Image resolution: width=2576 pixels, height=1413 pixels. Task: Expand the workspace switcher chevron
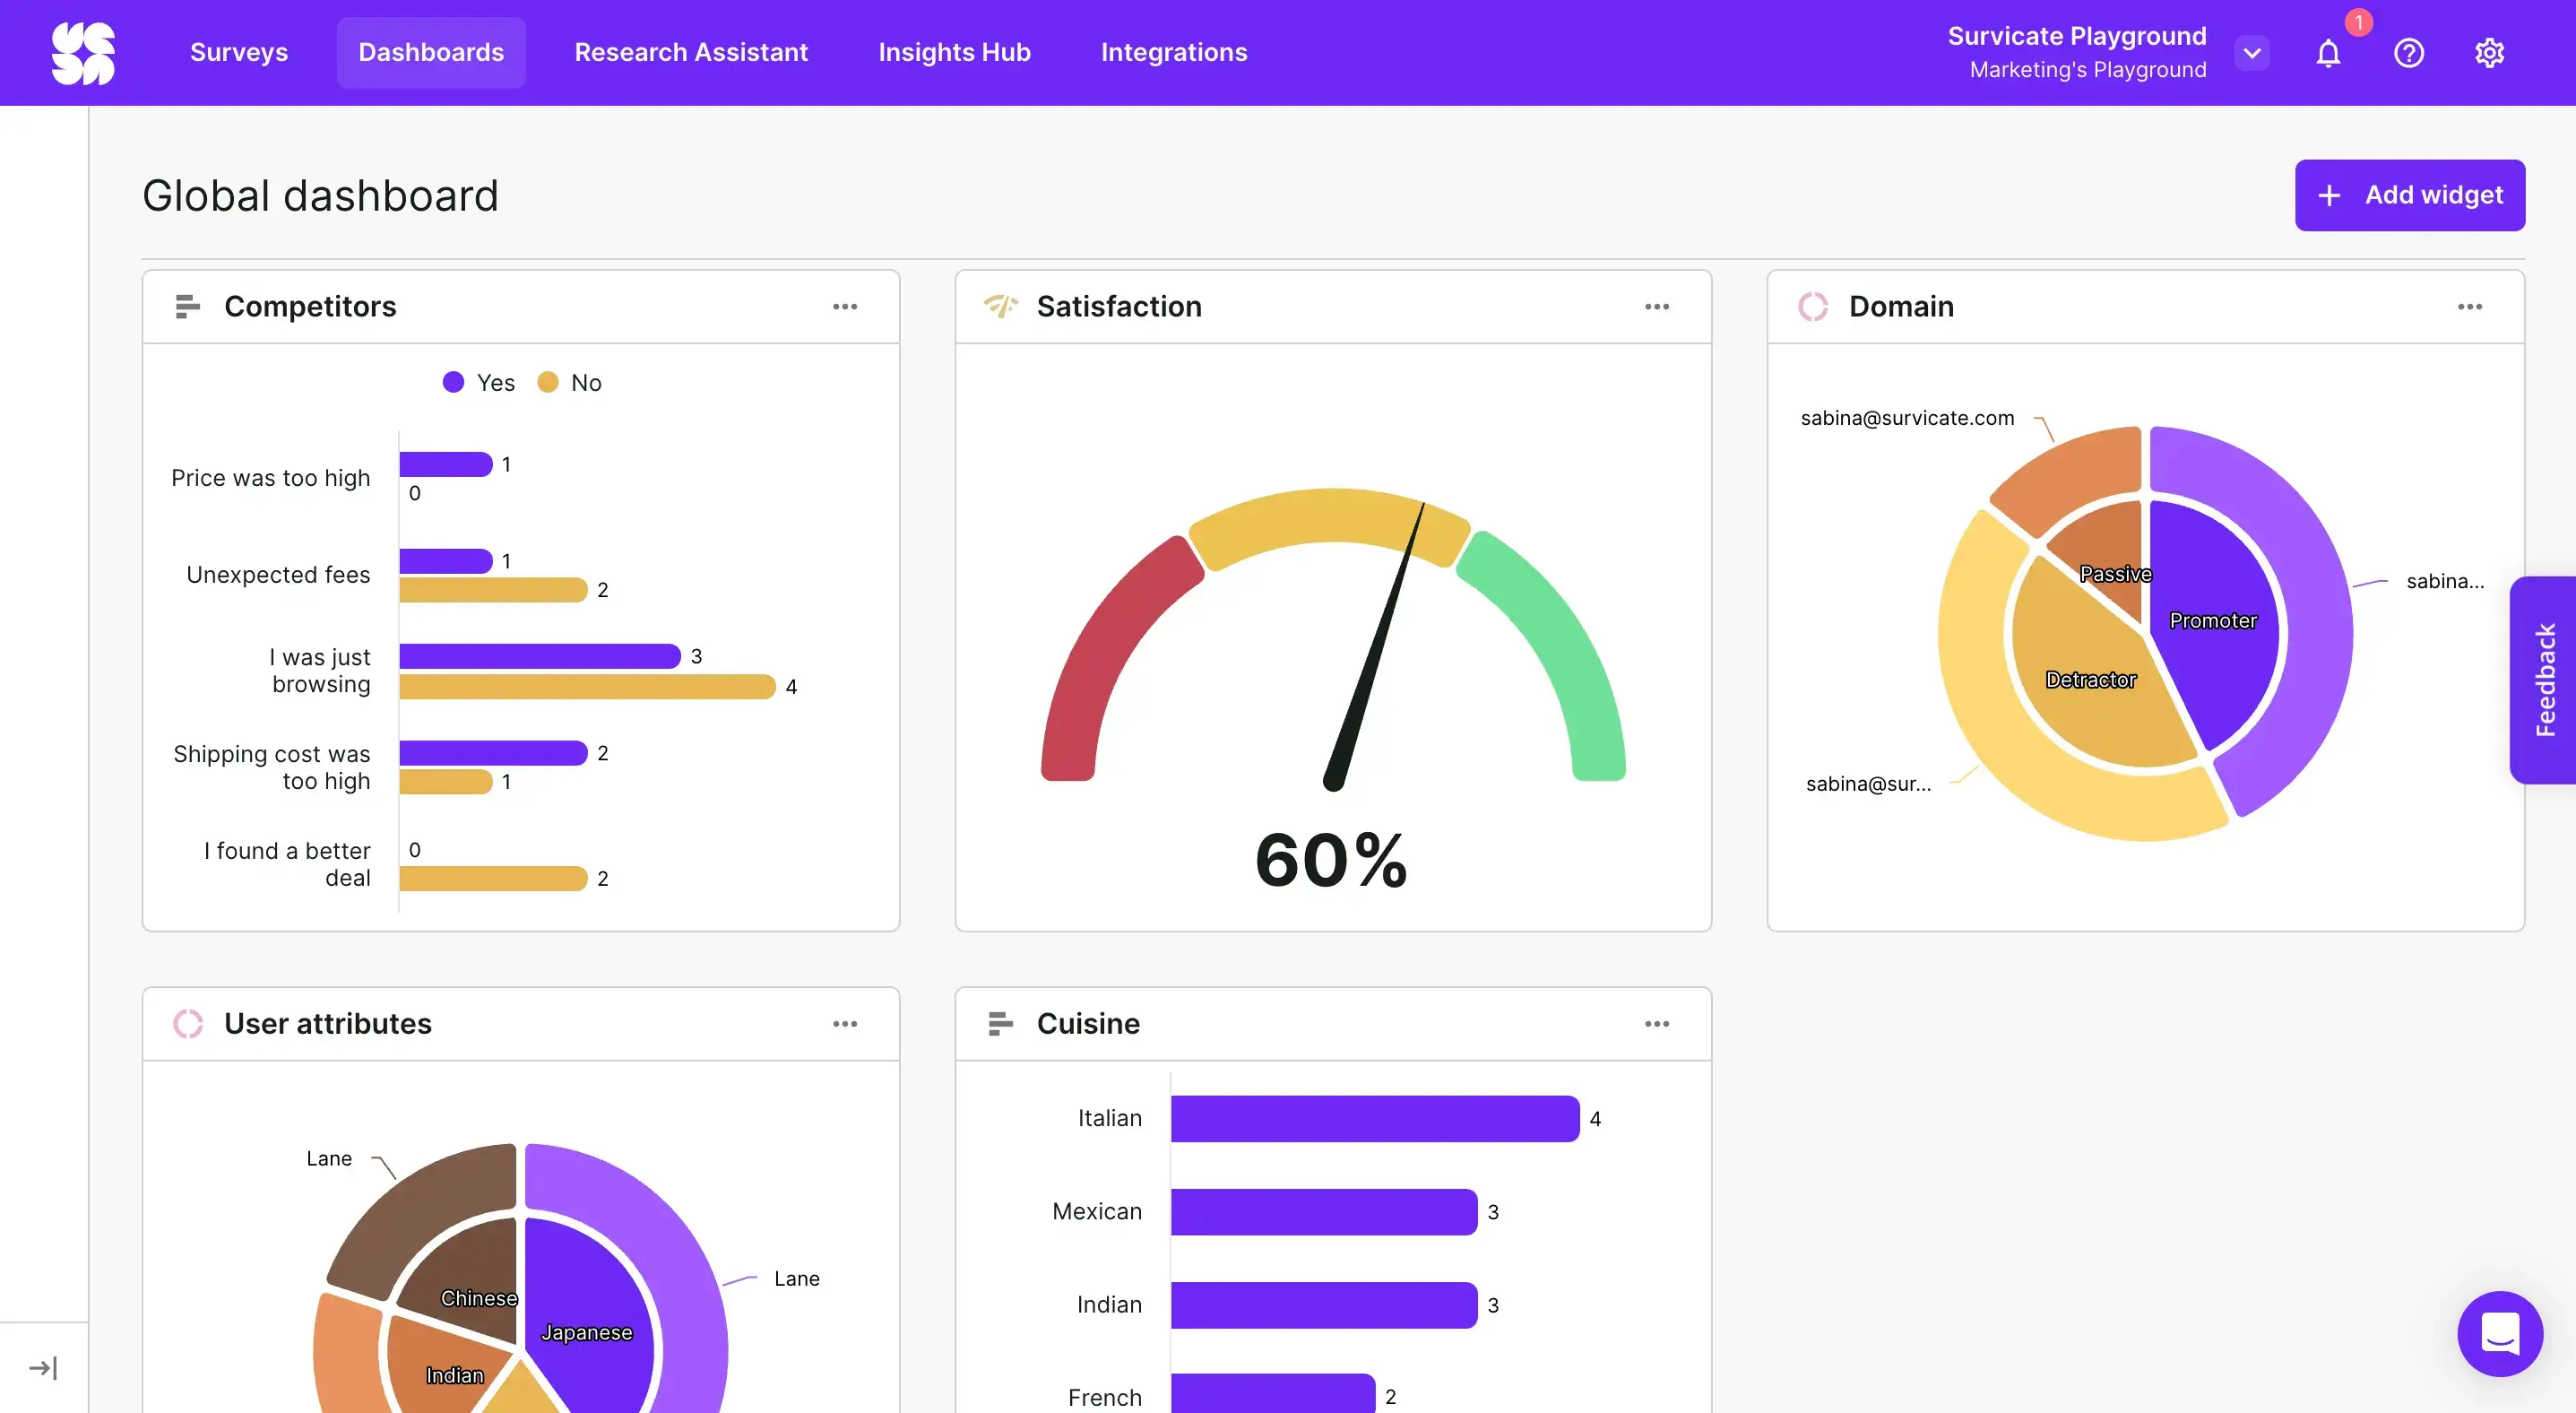pyautogui.click(x=2252, y=53)
